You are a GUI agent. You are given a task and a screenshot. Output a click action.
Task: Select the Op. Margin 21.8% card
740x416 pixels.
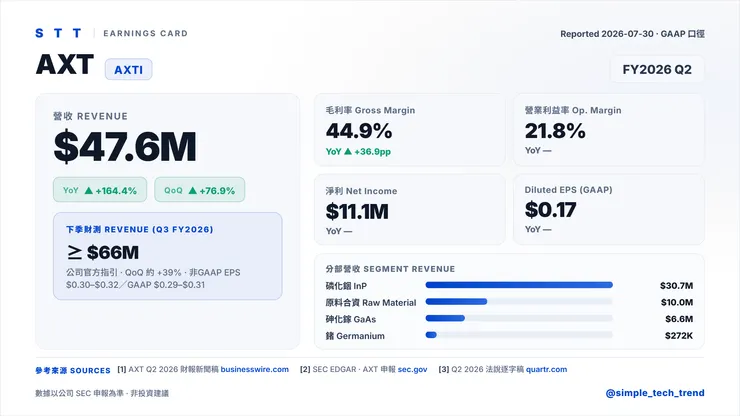coord(609,130)
